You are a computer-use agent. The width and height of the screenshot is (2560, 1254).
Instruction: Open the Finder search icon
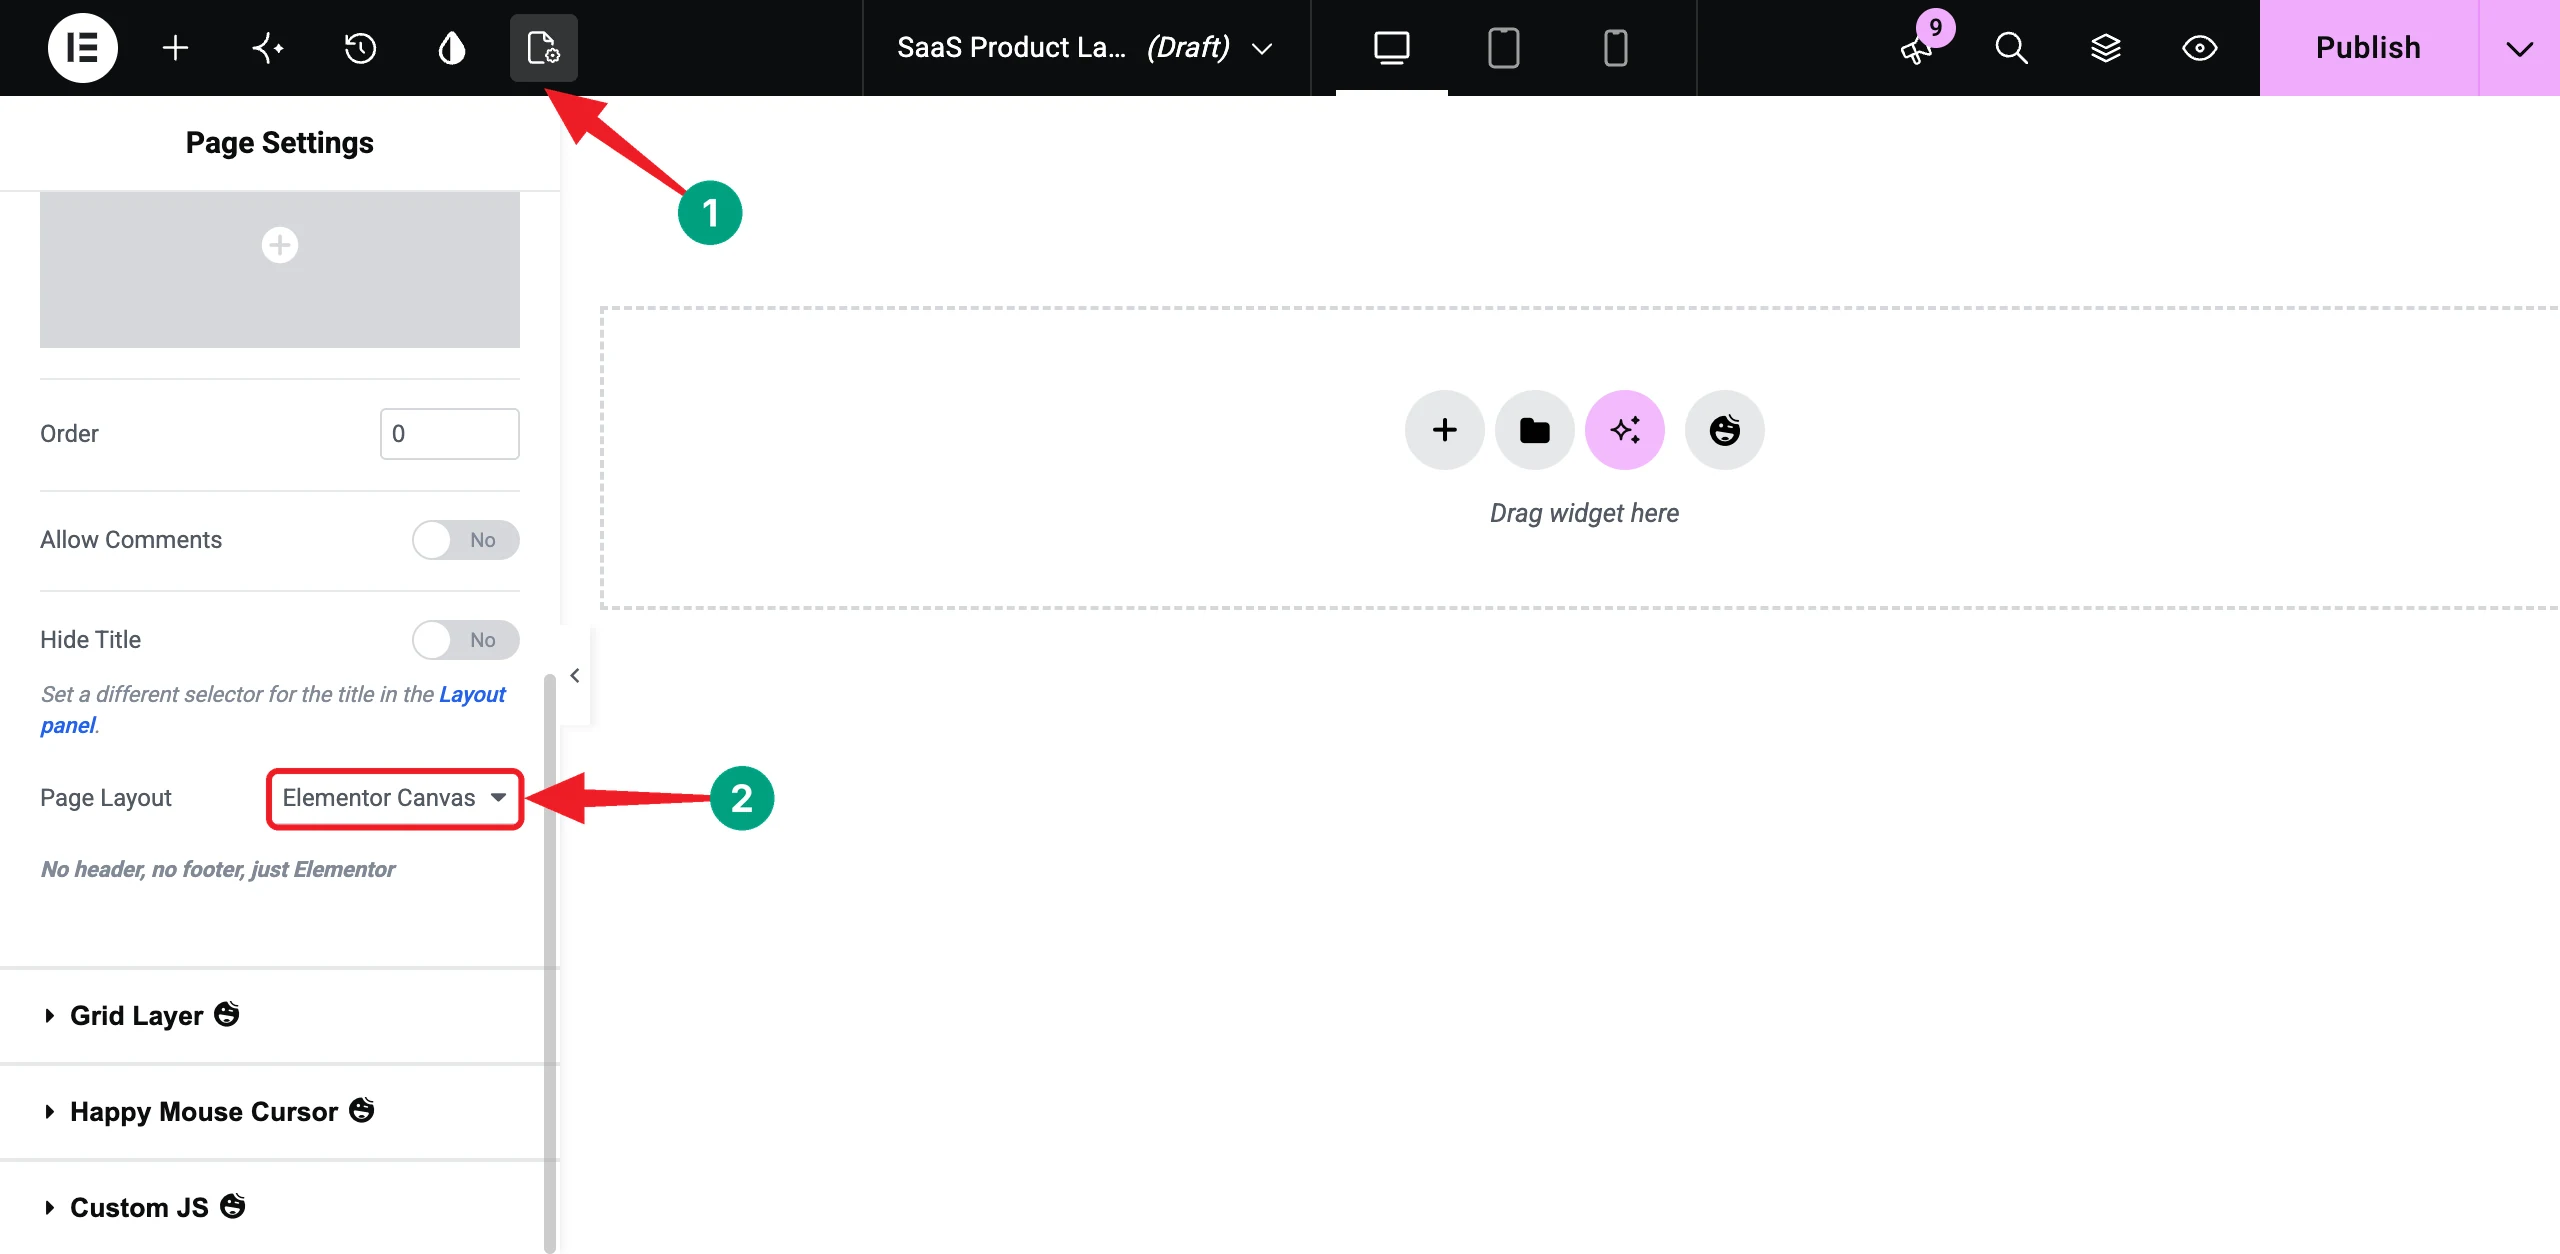tap(2011, 48)
